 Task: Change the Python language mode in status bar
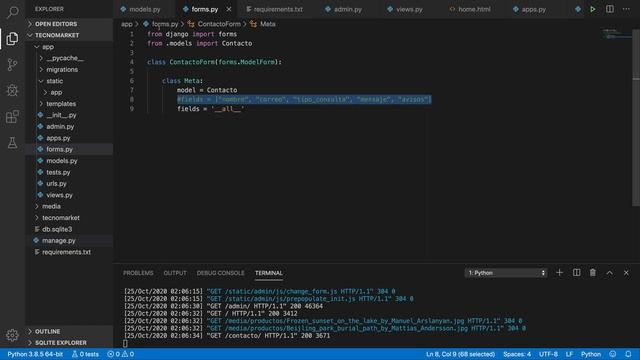pos(591,354)
